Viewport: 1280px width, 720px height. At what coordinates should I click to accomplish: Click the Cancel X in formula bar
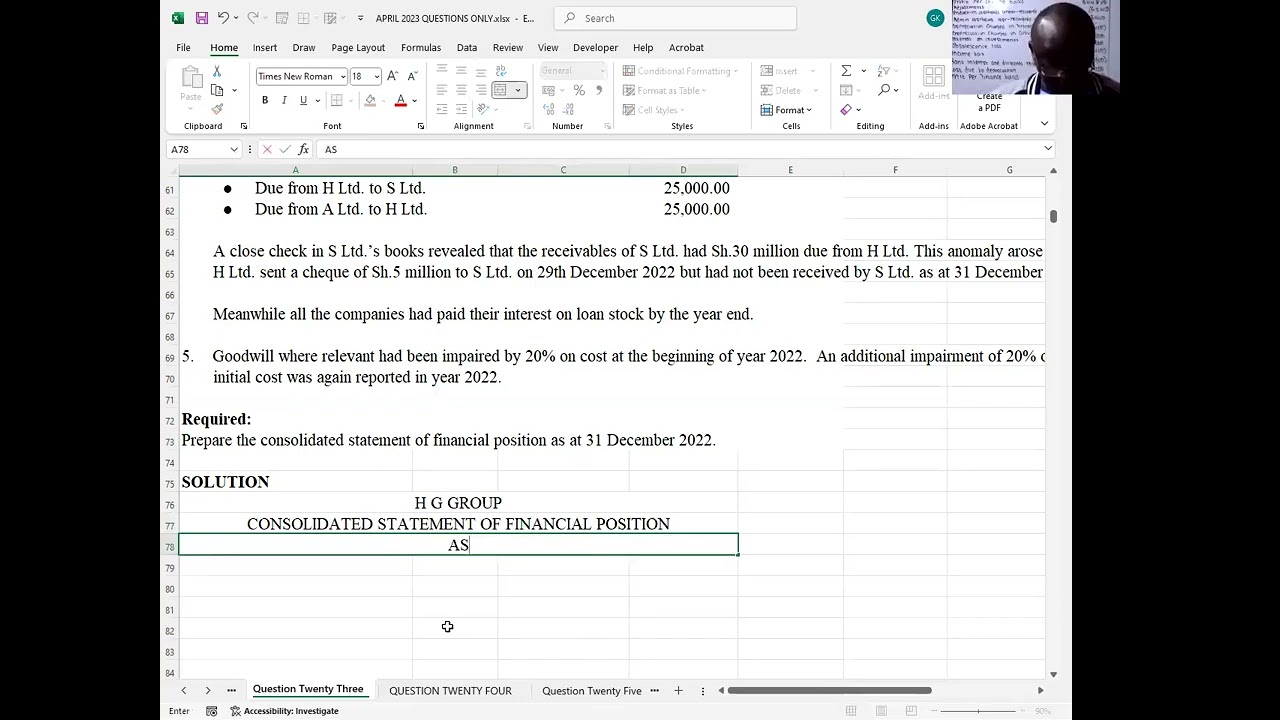pyautogui.click(x=267, y=149)
